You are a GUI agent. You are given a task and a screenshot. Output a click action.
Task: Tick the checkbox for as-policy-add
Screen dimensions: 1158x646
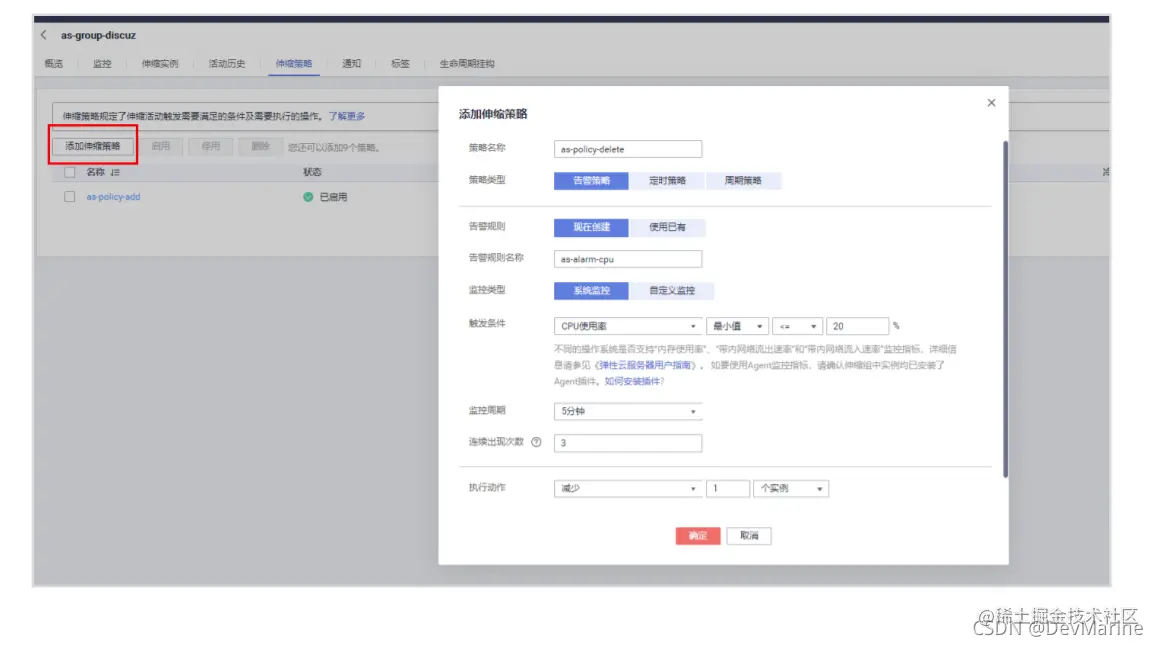[69, 197]
